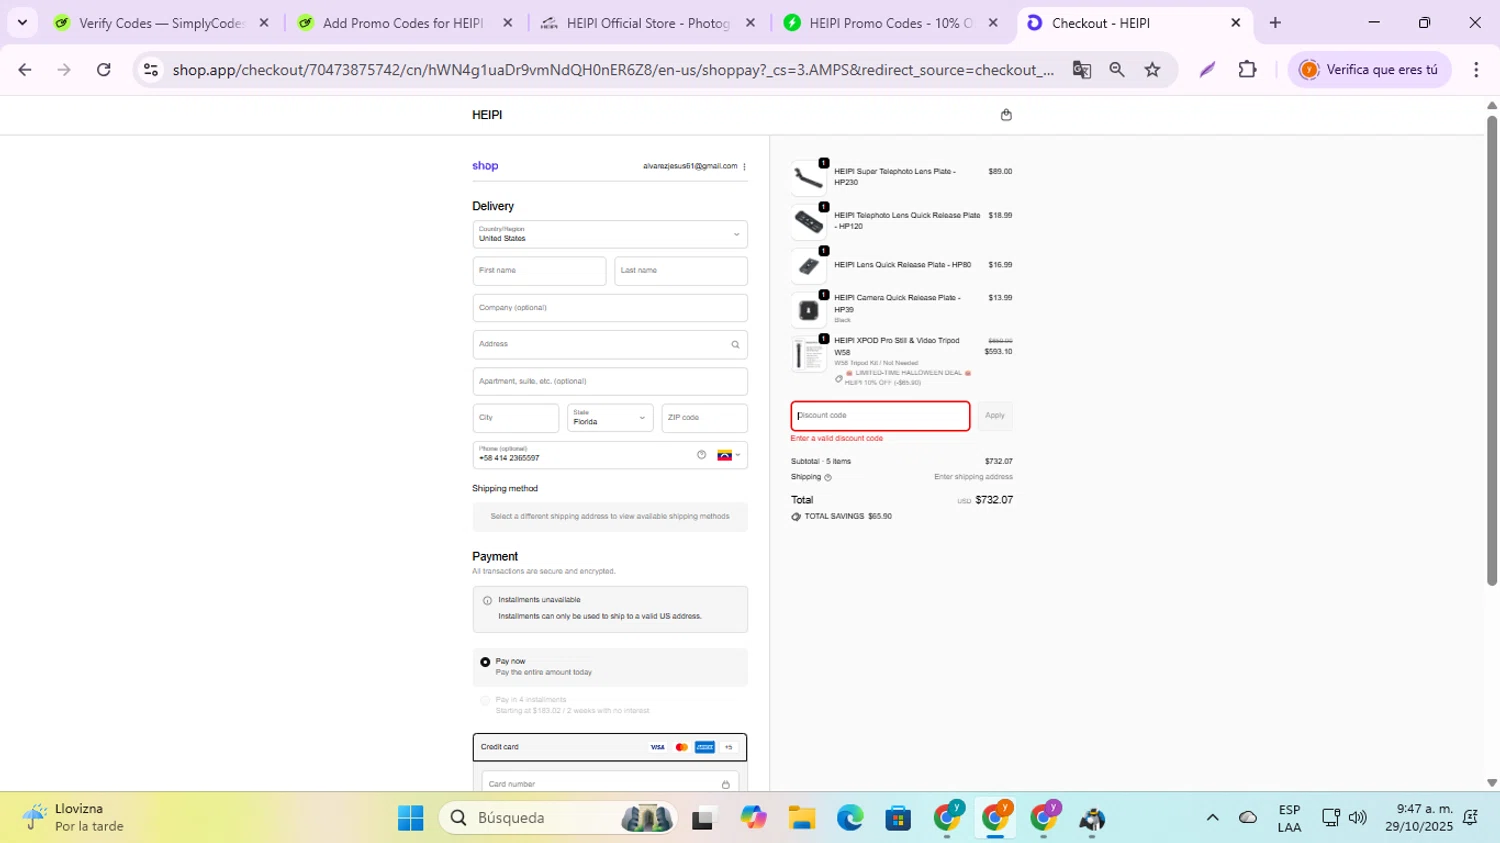Click the First name field
Viewport: 1500px width, 843px height.
click(x=539, y=271)
